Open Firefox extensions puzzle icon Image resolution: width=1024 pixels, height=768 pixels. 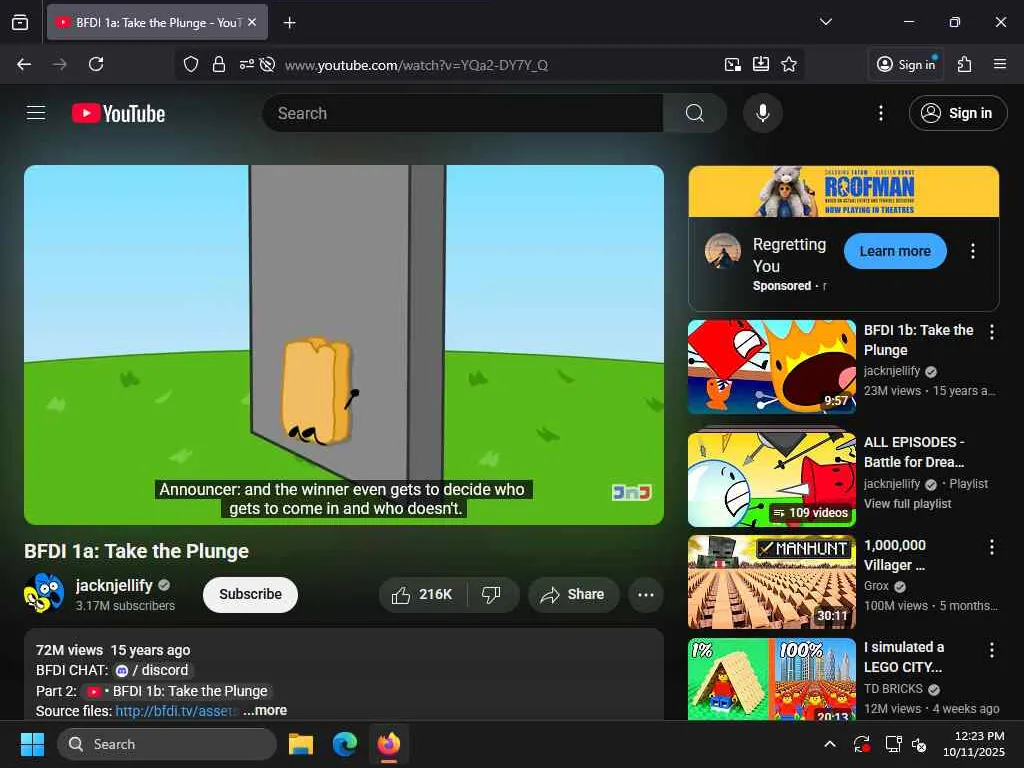tap(965, 64)
